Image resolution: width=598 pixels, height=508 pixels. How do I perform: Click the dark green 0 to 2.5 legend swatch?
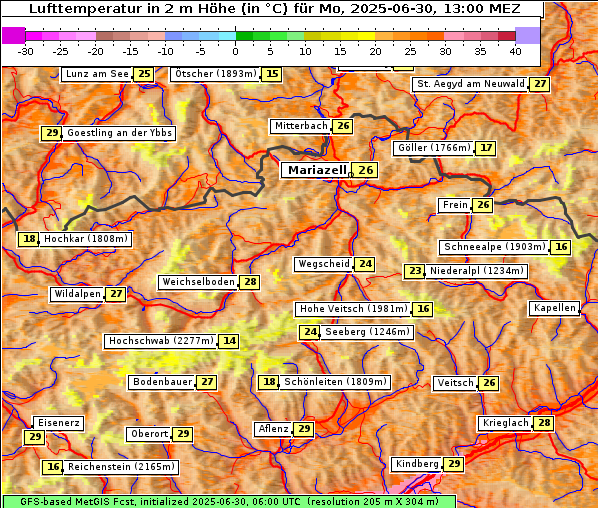tap(244, 36)
